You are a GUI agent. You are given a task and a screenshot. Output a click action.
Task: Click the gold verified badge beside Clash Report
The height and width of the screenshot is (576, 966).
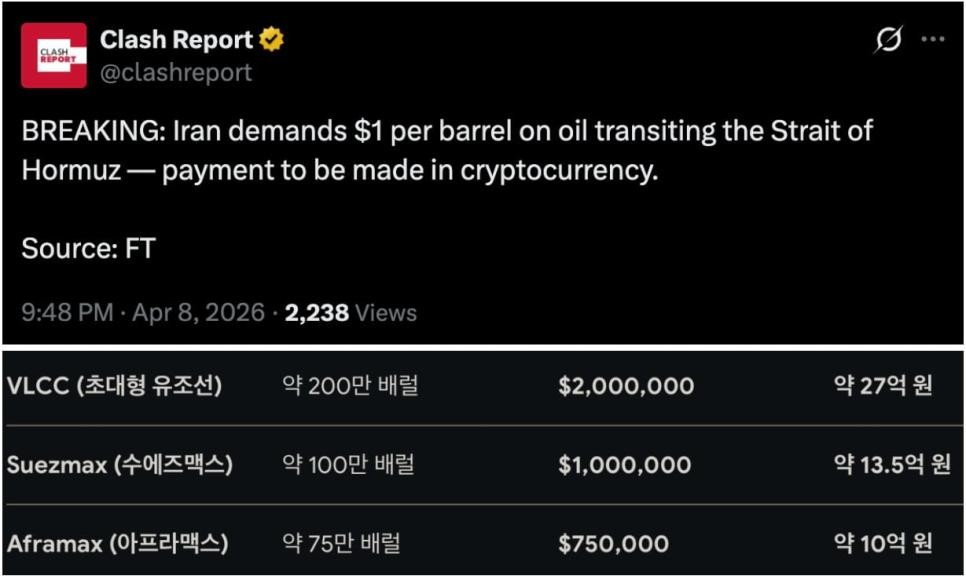[272, 40]
